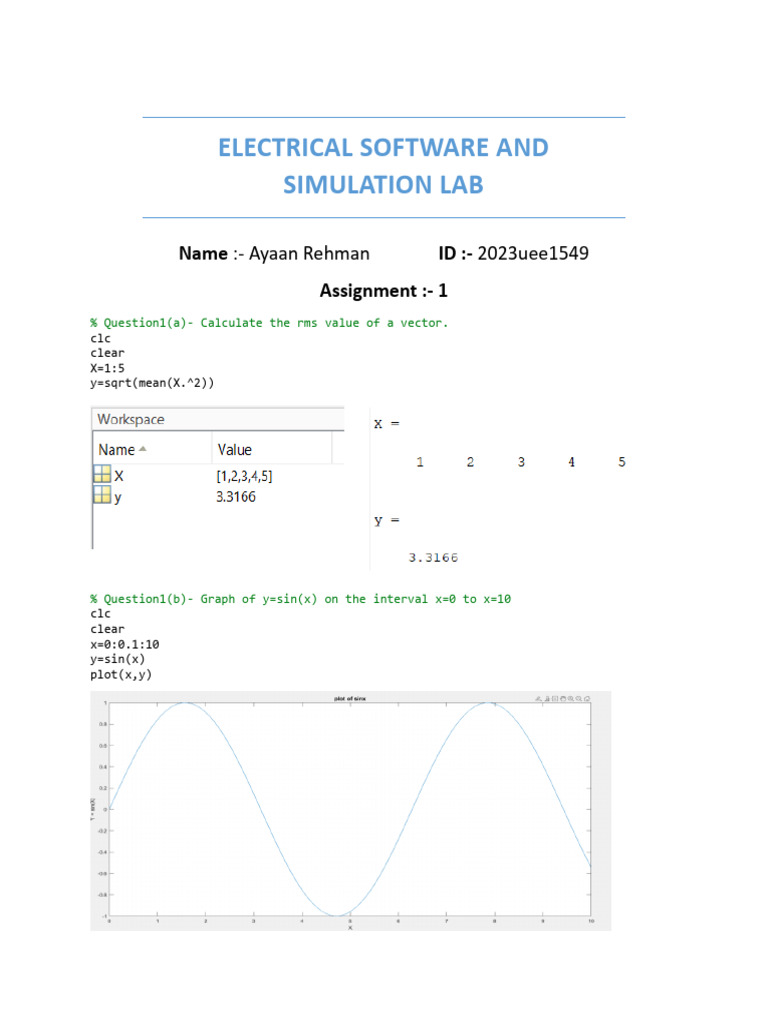Select variable name X in Workspace list
768x1024 pixels.
click(119, 476)
